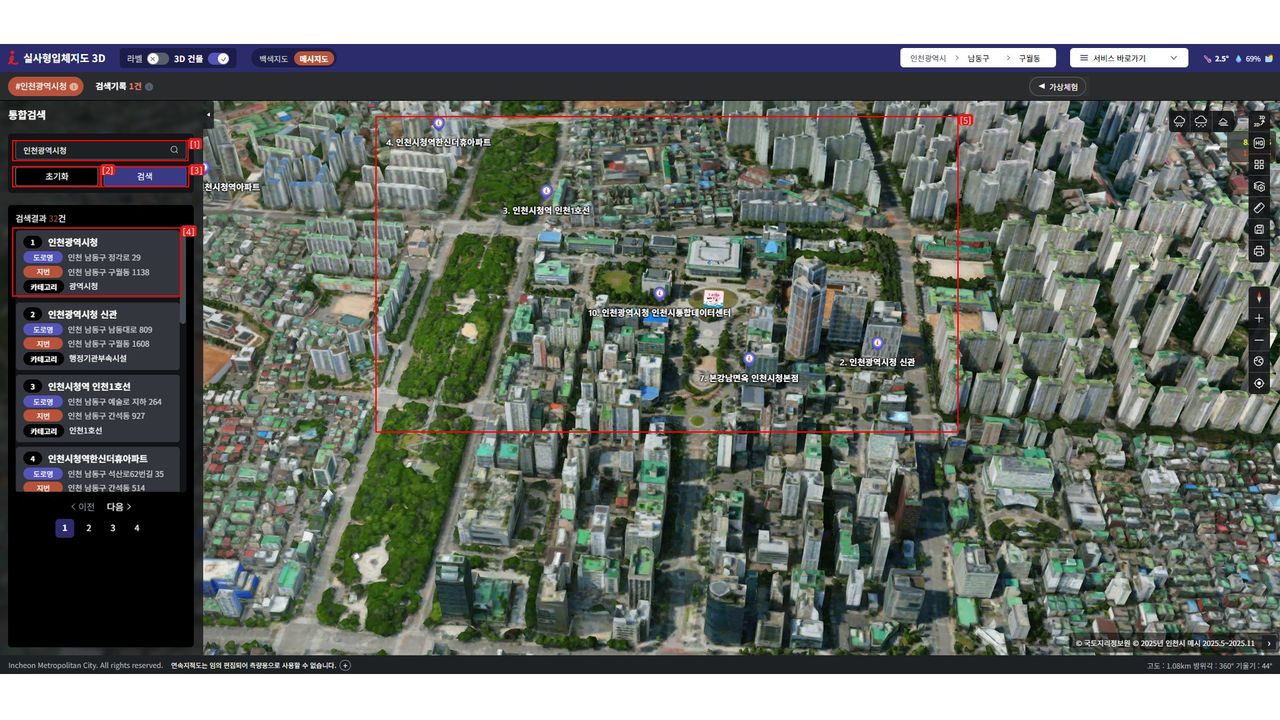This screenshot has width=1280, height=720.
Task: Select the 백색지도 map mode
Action: point(274,59)
